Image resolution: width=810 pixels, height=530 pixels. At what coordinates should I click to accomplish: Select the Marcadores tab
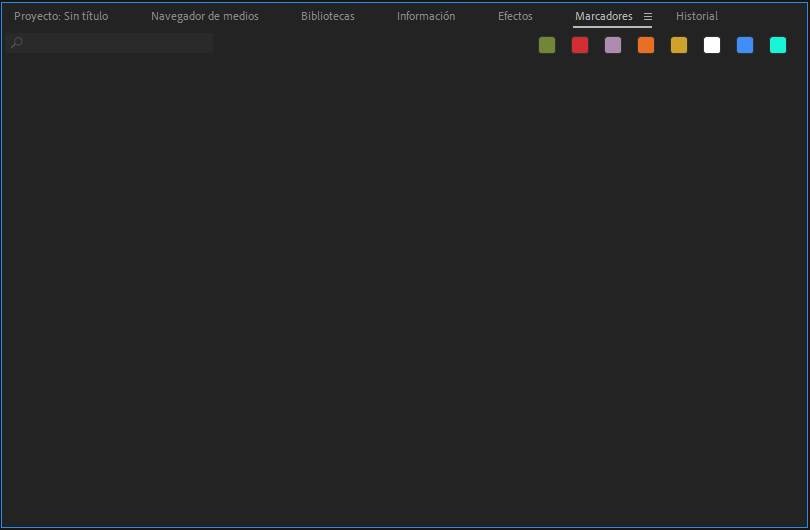[603, 17]
